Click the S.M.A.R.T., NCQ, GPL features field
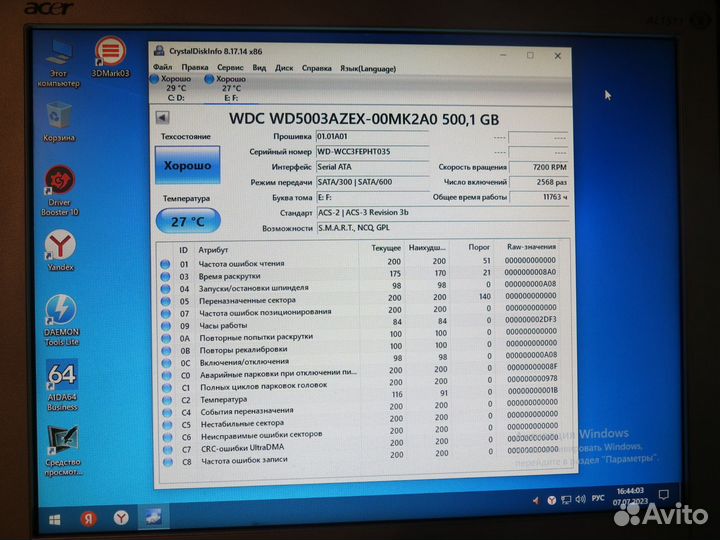 pyautogui.click(x=442, y=228)
